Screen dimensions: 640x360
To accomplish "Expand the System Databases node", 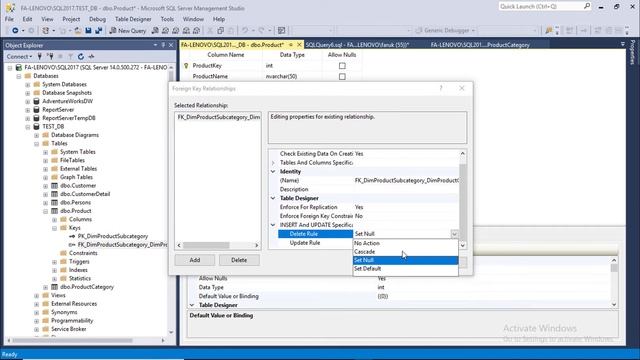I will 28,84.
